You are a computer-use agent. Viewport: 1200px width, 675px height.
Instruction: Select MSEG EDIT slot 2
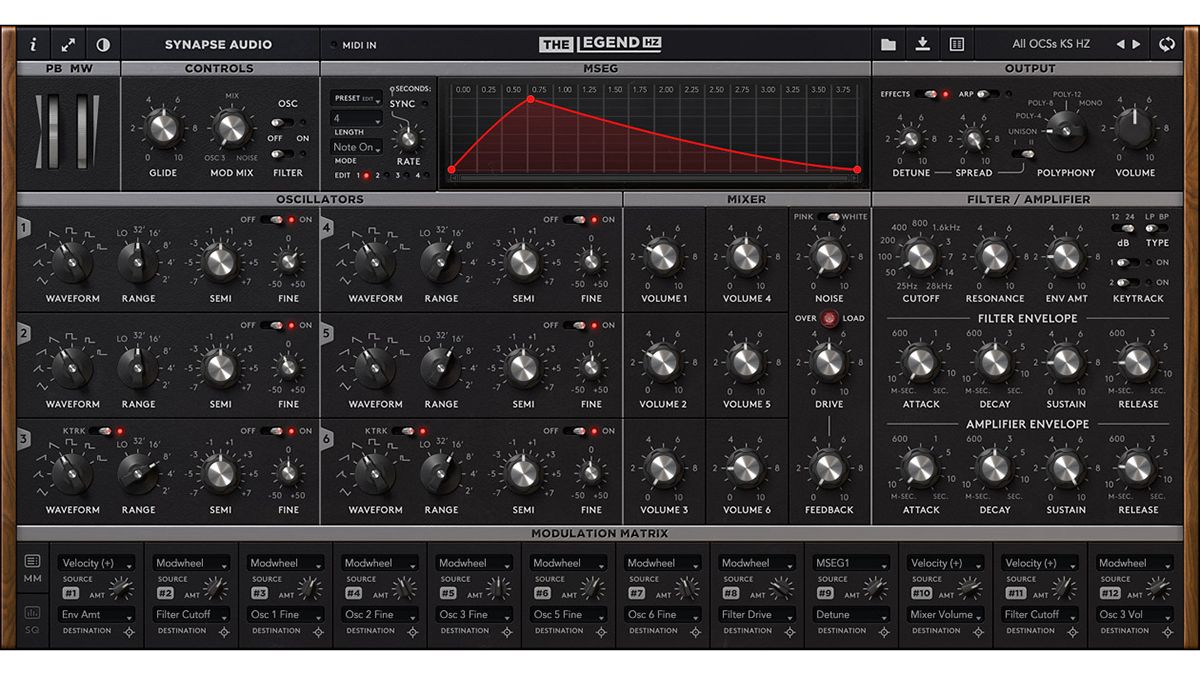pos(385,176)
